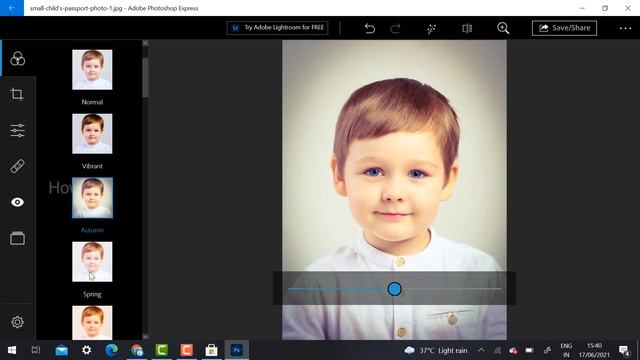This screenshot has width=640, height=360.
Task: Open the more options ellipsis menu
Action: [625, 28]
